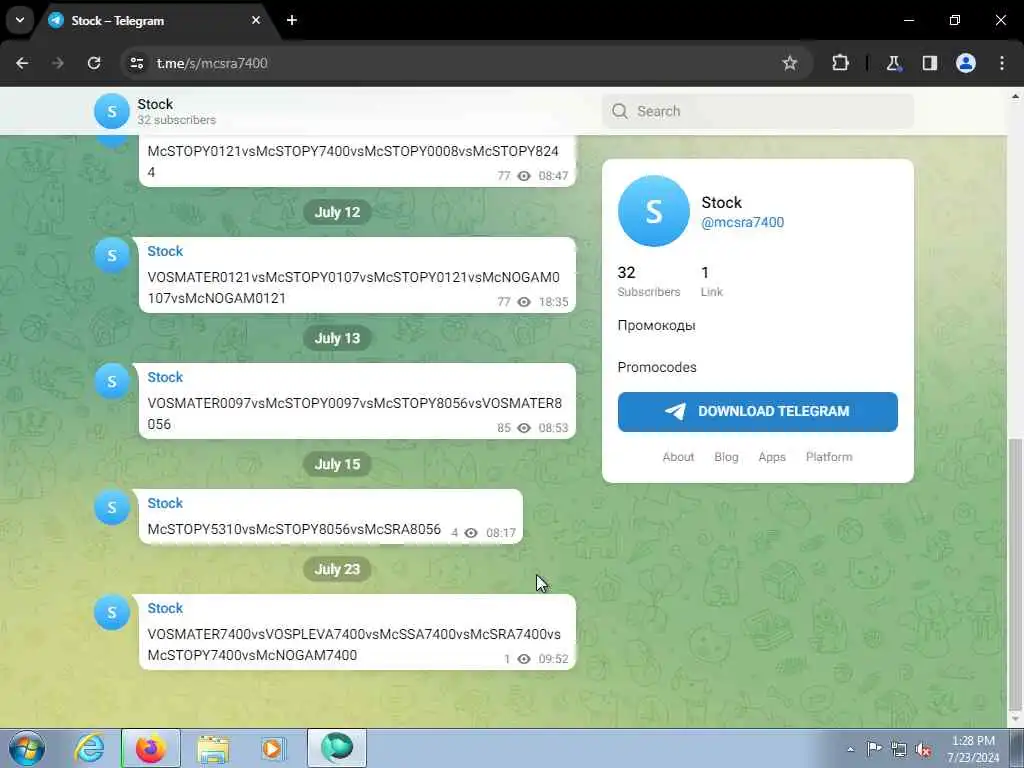
Task: Click the 09:52 timestamp link
Action: [553, 659]
